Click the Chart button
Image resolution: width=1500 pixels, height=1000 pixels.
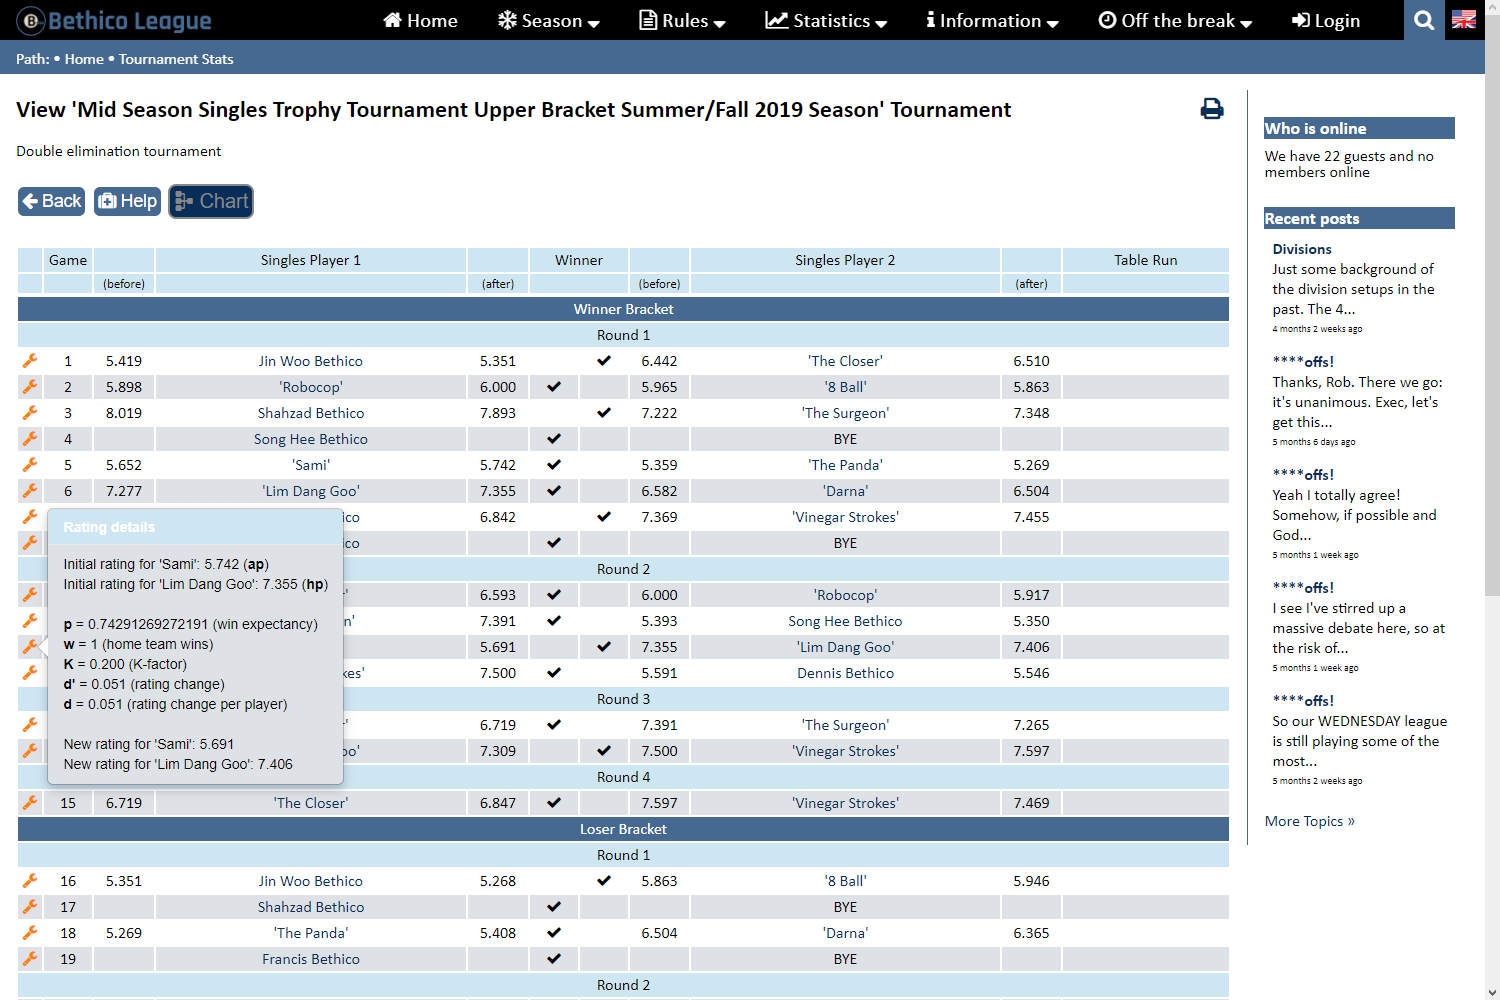211,201
